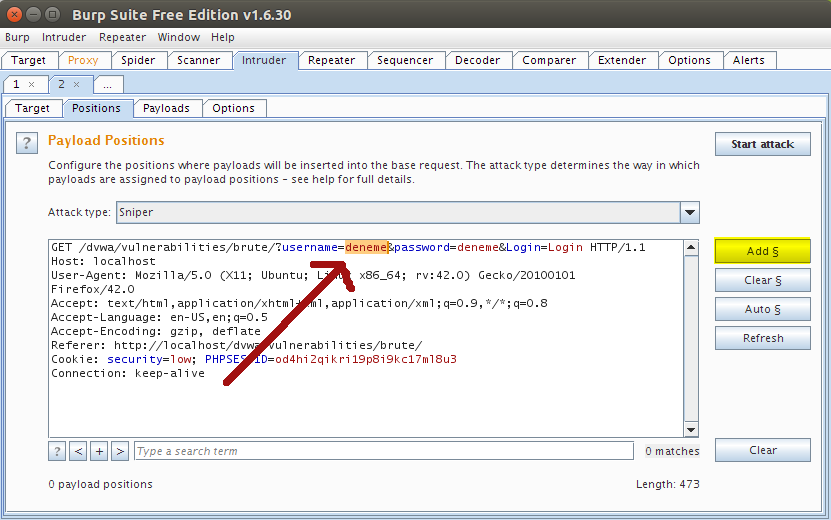Screen dimensions: 831x520
Task: Click the 'Host: localhost' header line
Action: coord(103,261)
